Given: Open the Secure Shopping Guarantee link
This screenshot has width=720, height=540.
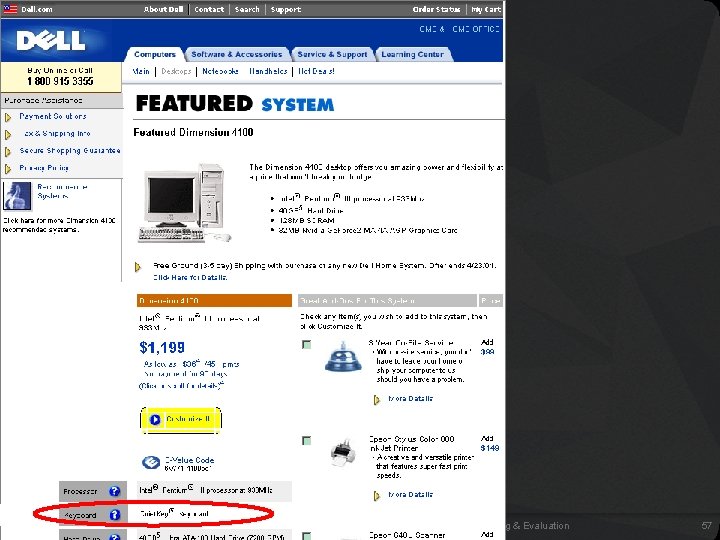Looking at the screenshot, I should pos(70,151).
